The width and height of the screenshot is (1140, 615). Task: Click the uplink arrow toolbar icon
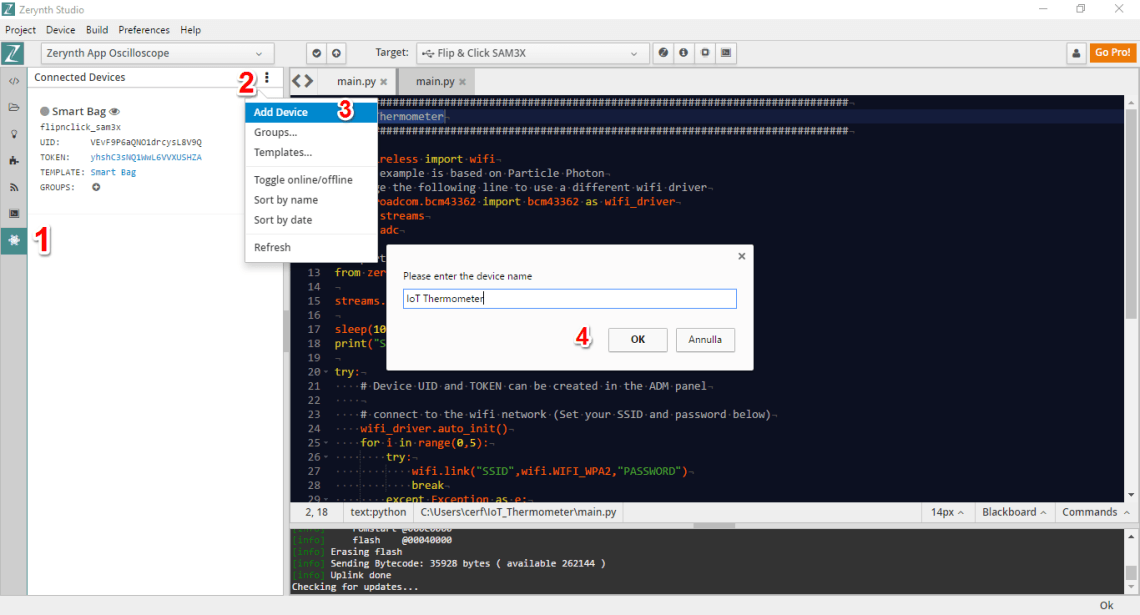pos(336,53)
